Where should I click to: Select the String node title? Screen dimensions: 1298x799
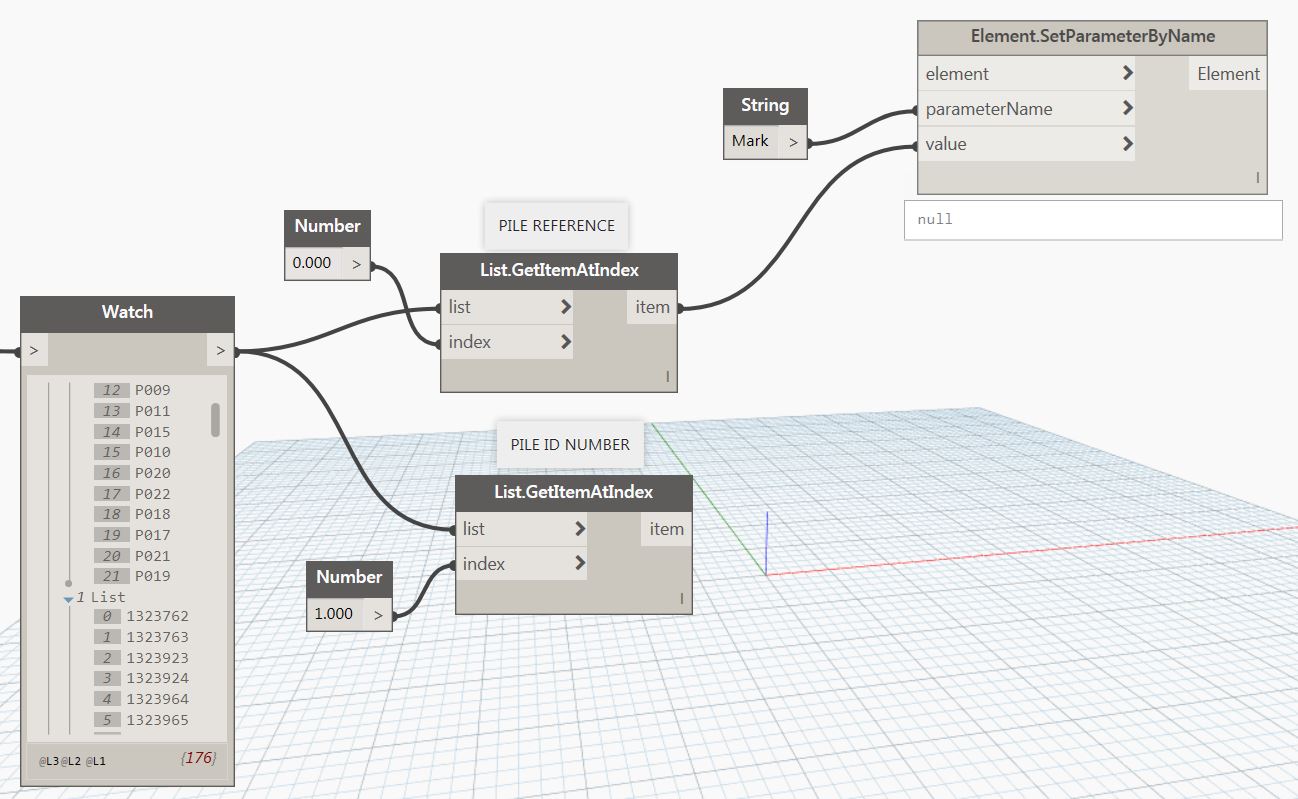tap(765, 105)
